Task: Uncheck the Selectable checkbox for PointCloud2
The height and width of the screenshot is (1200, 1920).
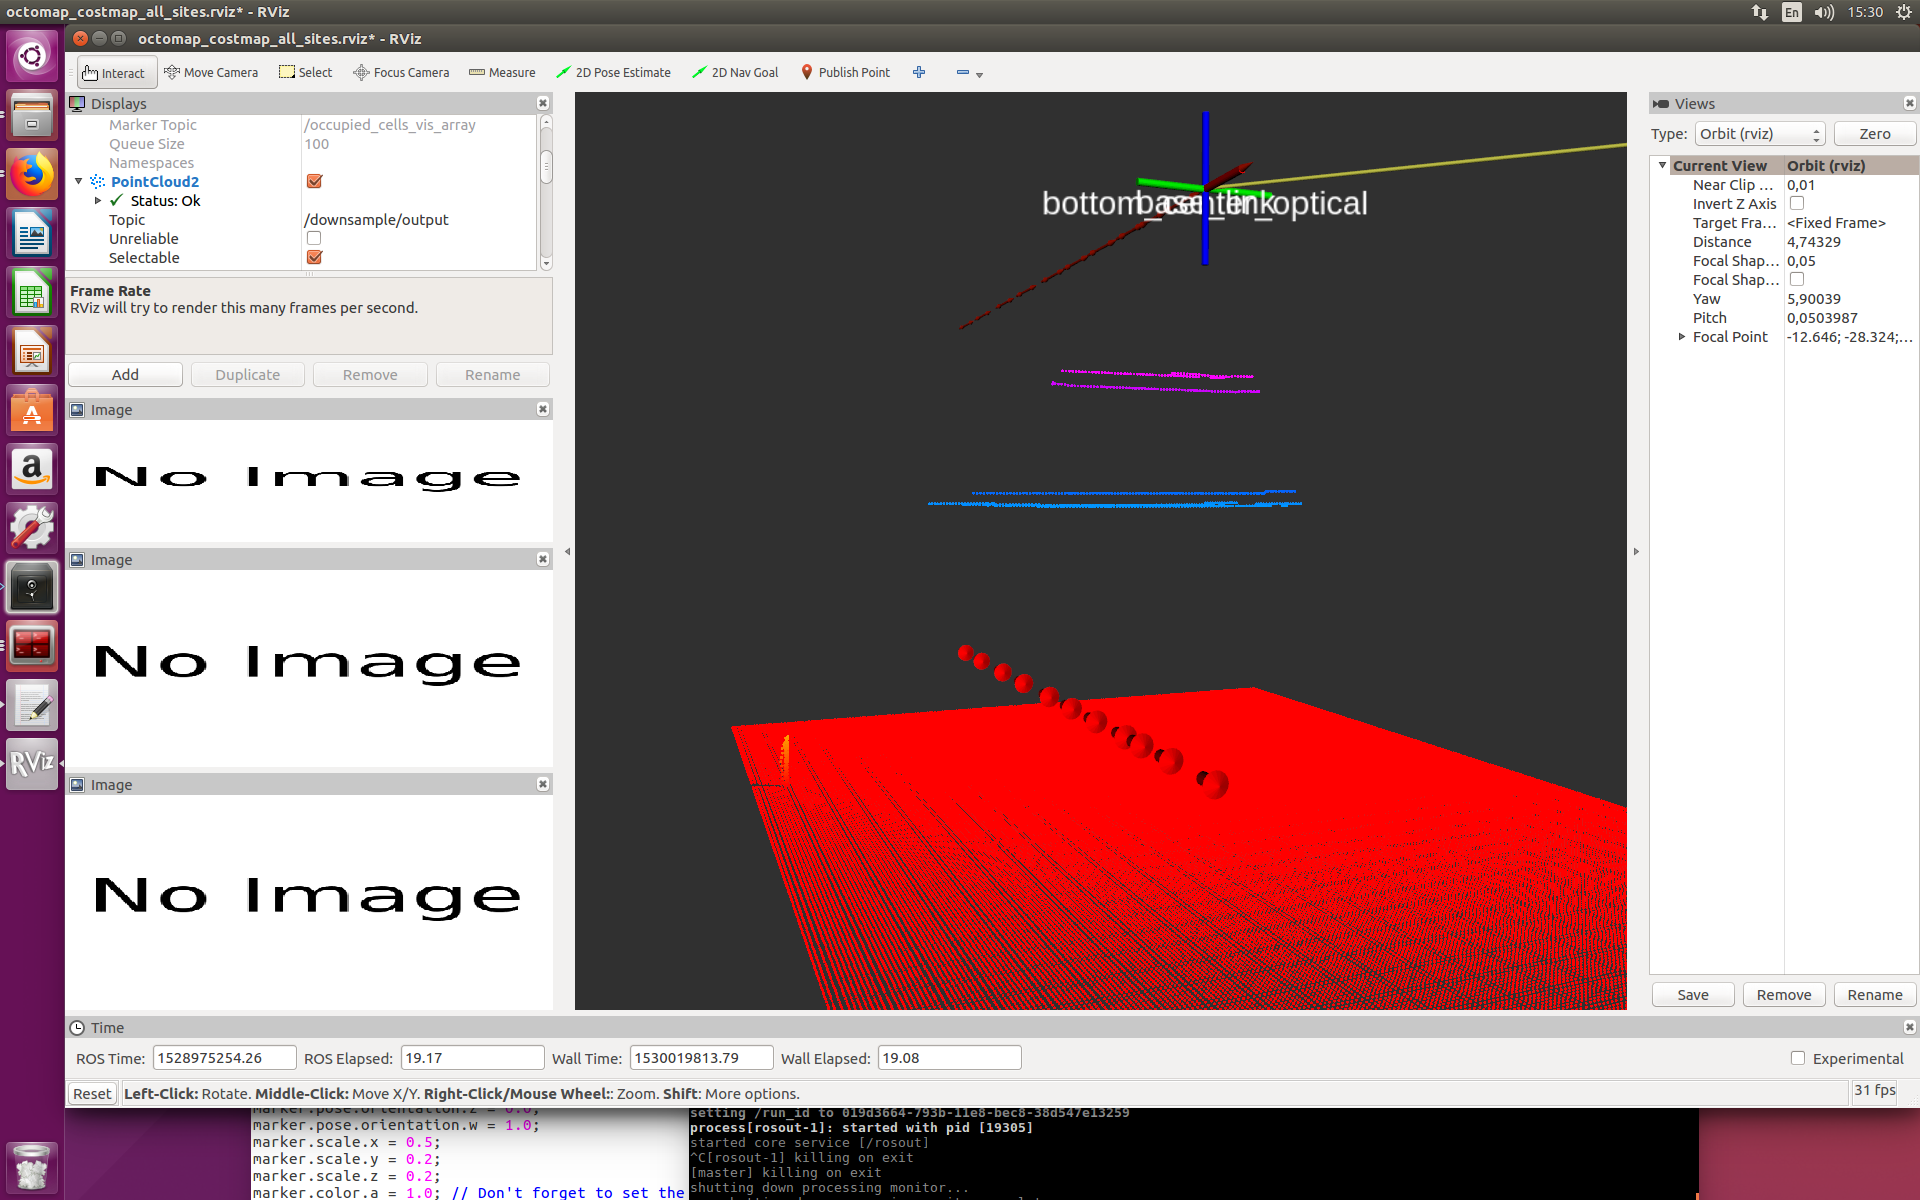Action: pyautogui.click(x=314, y=257)
